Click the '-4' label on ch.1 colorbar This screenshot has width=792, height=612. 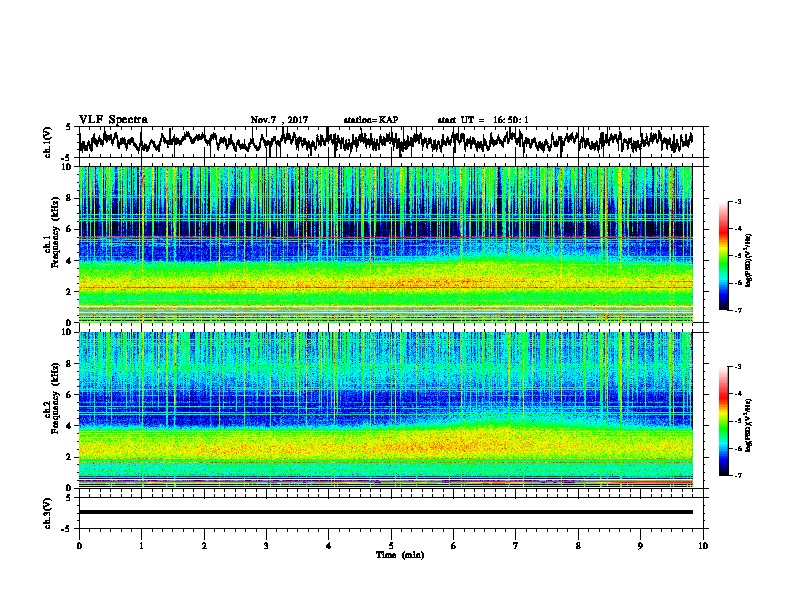738,229
